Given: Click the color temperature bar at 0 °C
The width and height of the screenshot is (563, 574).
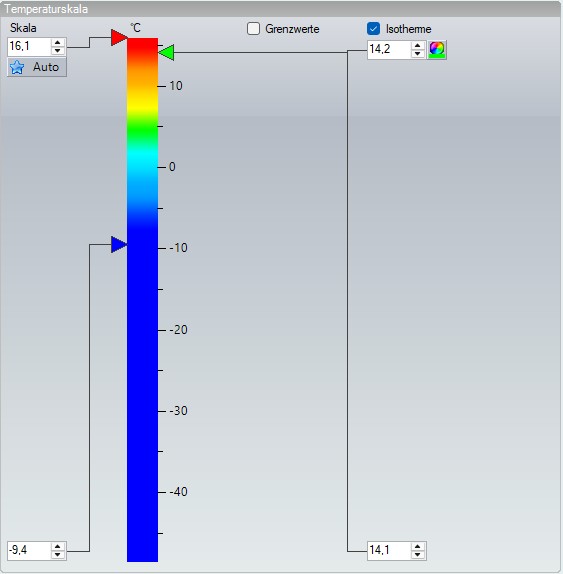Looking at the screenshot, I should [x=142, y=167].
